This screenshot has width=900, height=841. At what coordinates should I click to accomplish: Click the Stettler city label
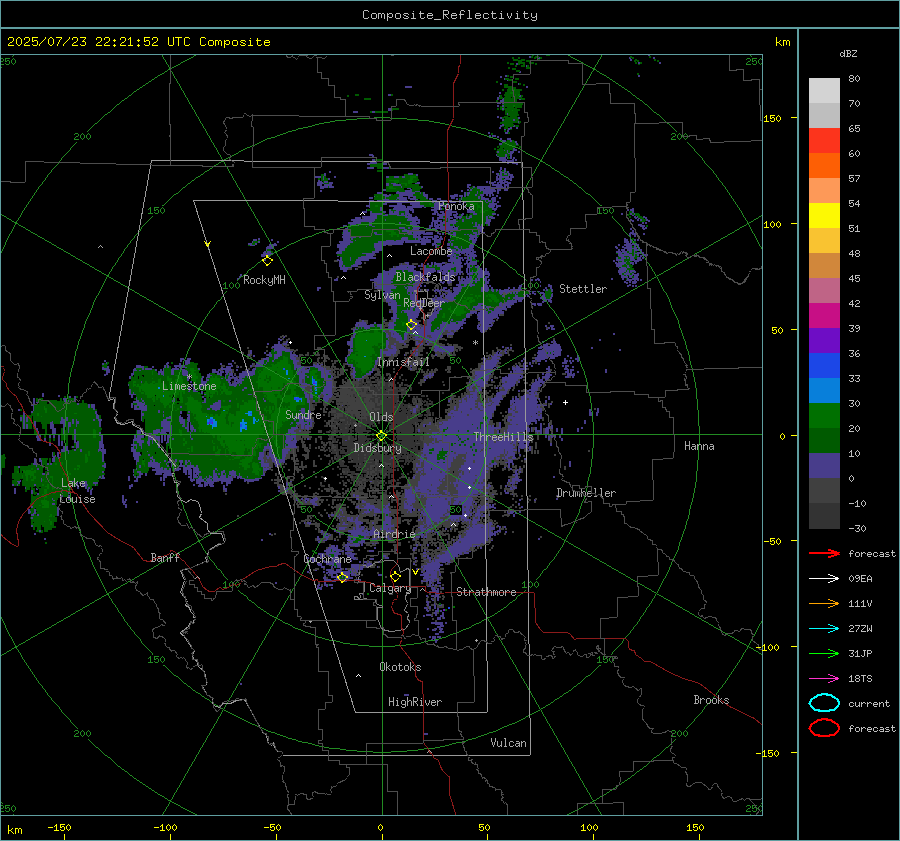(583, 289)
